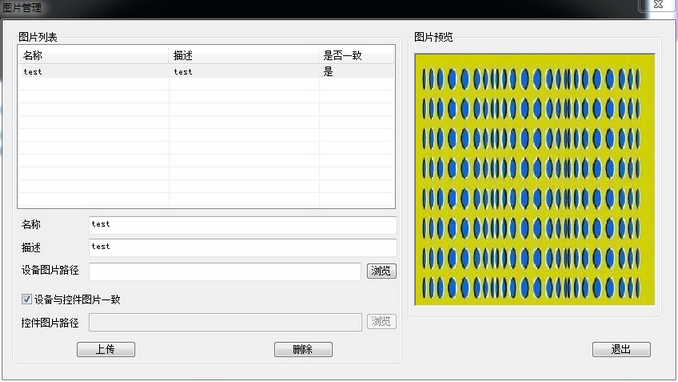Click the 是 cell in test row
Screen dimensions: 678x382
click(x=328, y=71)
